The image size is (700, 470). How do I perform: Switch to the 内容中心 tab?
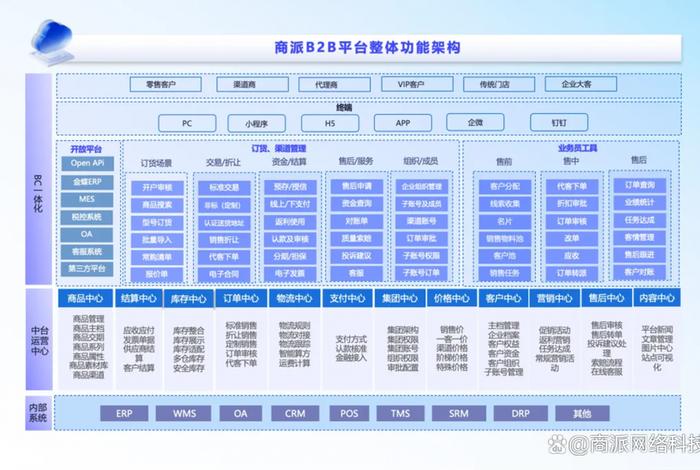(657, 298)
